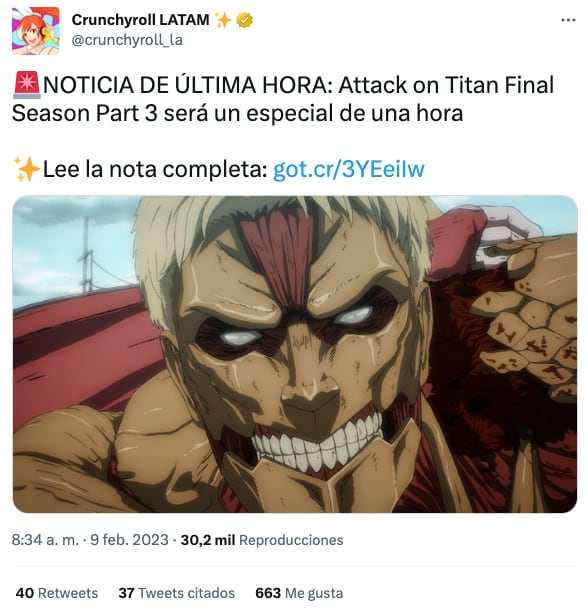Open the @crunchyroll_la handle link

(x=127, y=40)
